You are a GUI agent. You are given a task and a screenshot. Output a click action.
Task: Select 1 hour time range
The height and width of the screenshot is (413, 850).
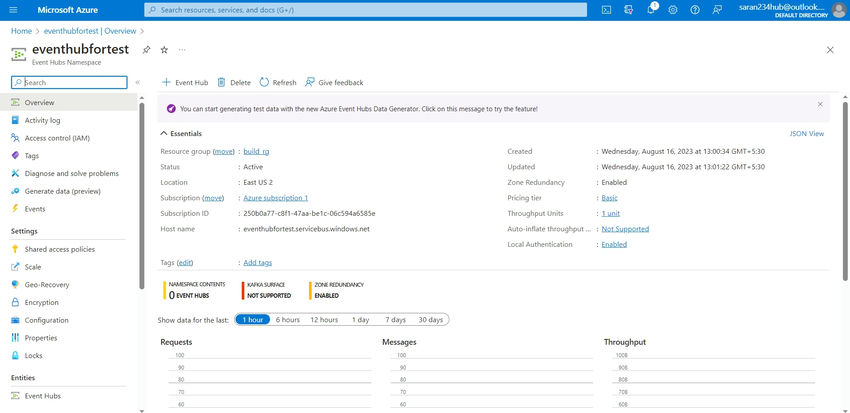(253, 320)
